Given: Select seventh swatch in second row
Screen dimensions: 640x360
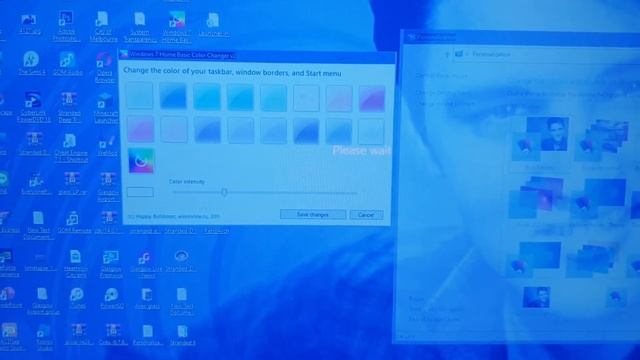Looking at the screenshot, I should [x=339, y=132].
